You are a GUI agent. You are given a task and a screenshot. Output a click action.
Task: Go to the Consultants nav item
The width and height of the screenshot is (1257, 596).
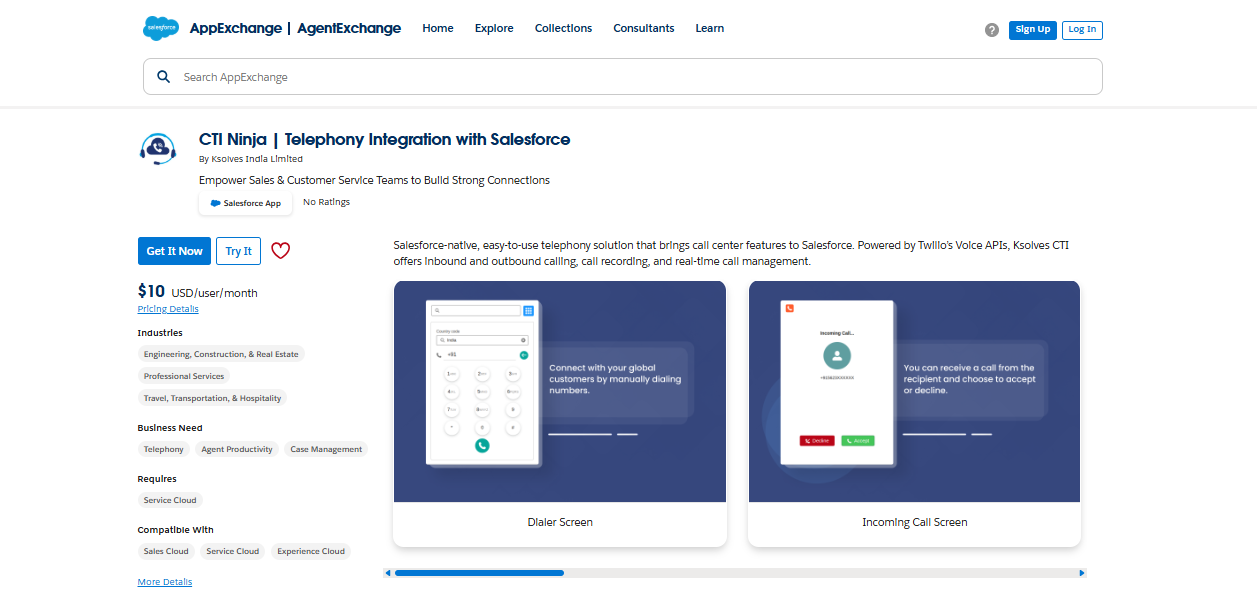tap(643, 28)
